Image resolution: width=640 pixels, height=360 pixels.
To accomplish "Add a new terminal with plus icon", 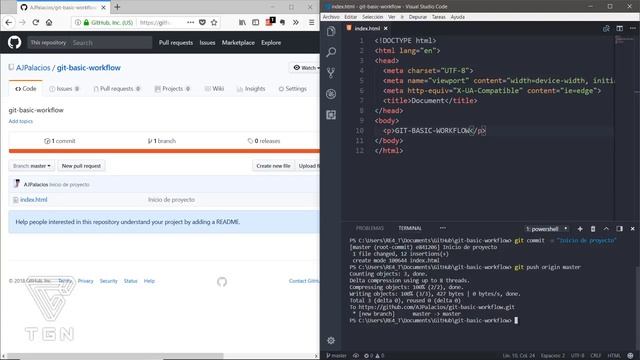I will tap(580, 229).
